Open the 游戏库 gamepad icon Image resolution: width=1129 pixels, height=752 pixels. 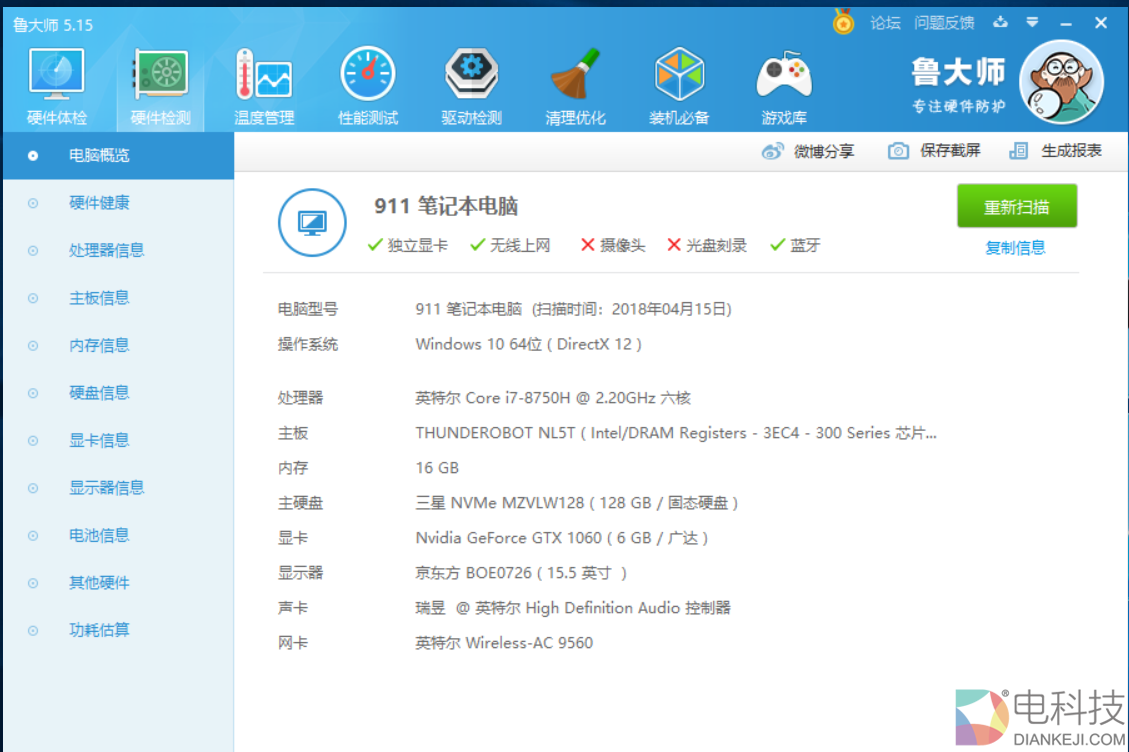(x=784, y=77)
